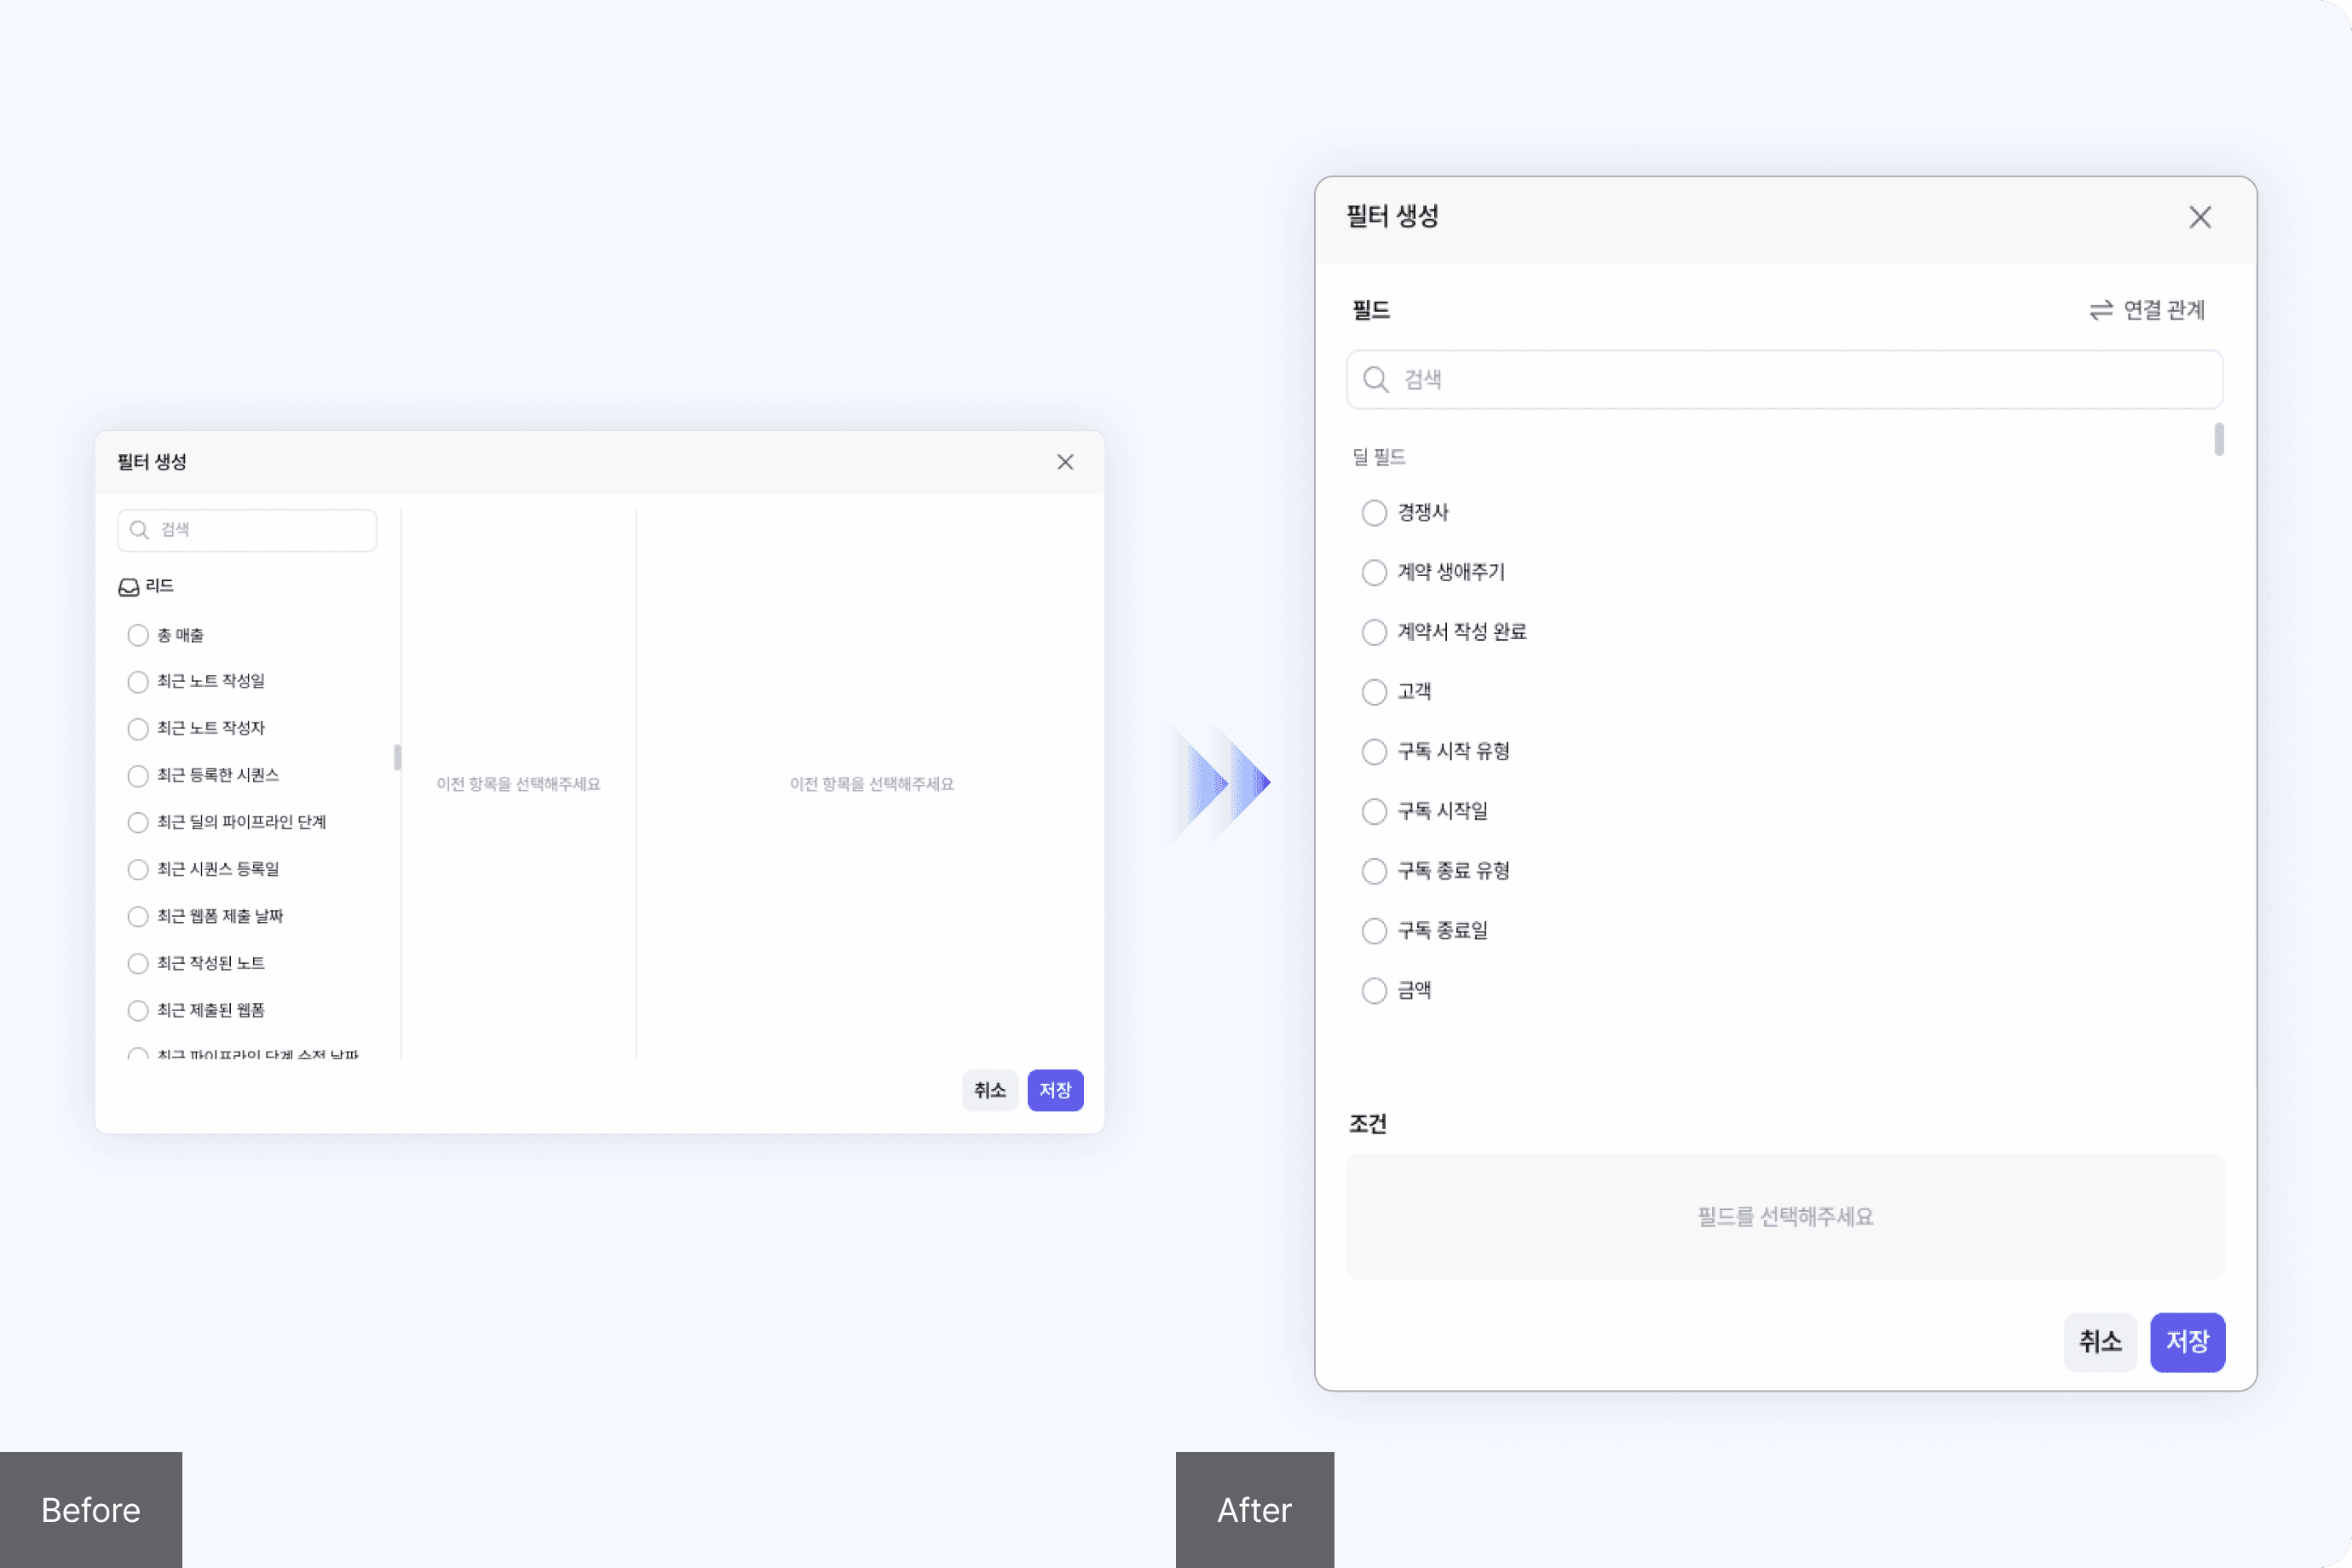The height and width of the screenshot is (1568, 2352).
Task: Click the 저장 button in the After dialog
Action: [x=2187, y=1342]
